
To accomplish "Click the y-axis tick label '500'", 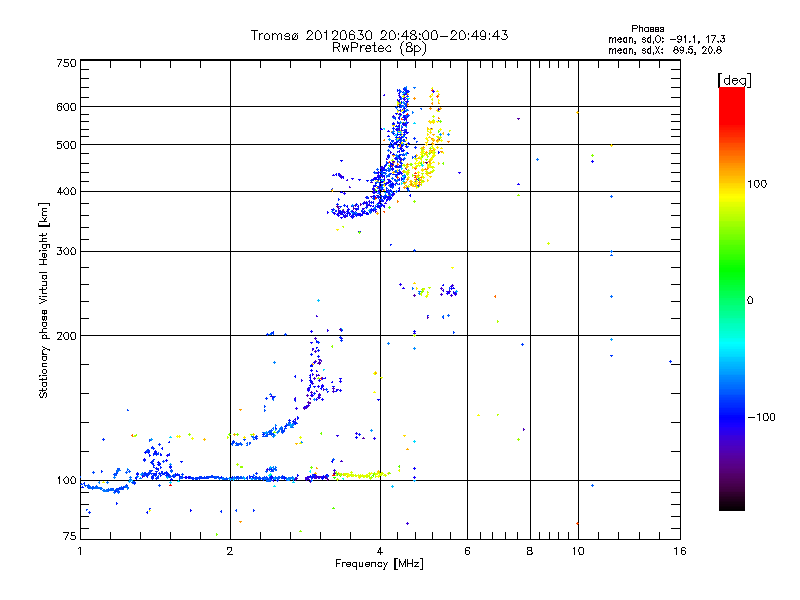I will (66, 145).
